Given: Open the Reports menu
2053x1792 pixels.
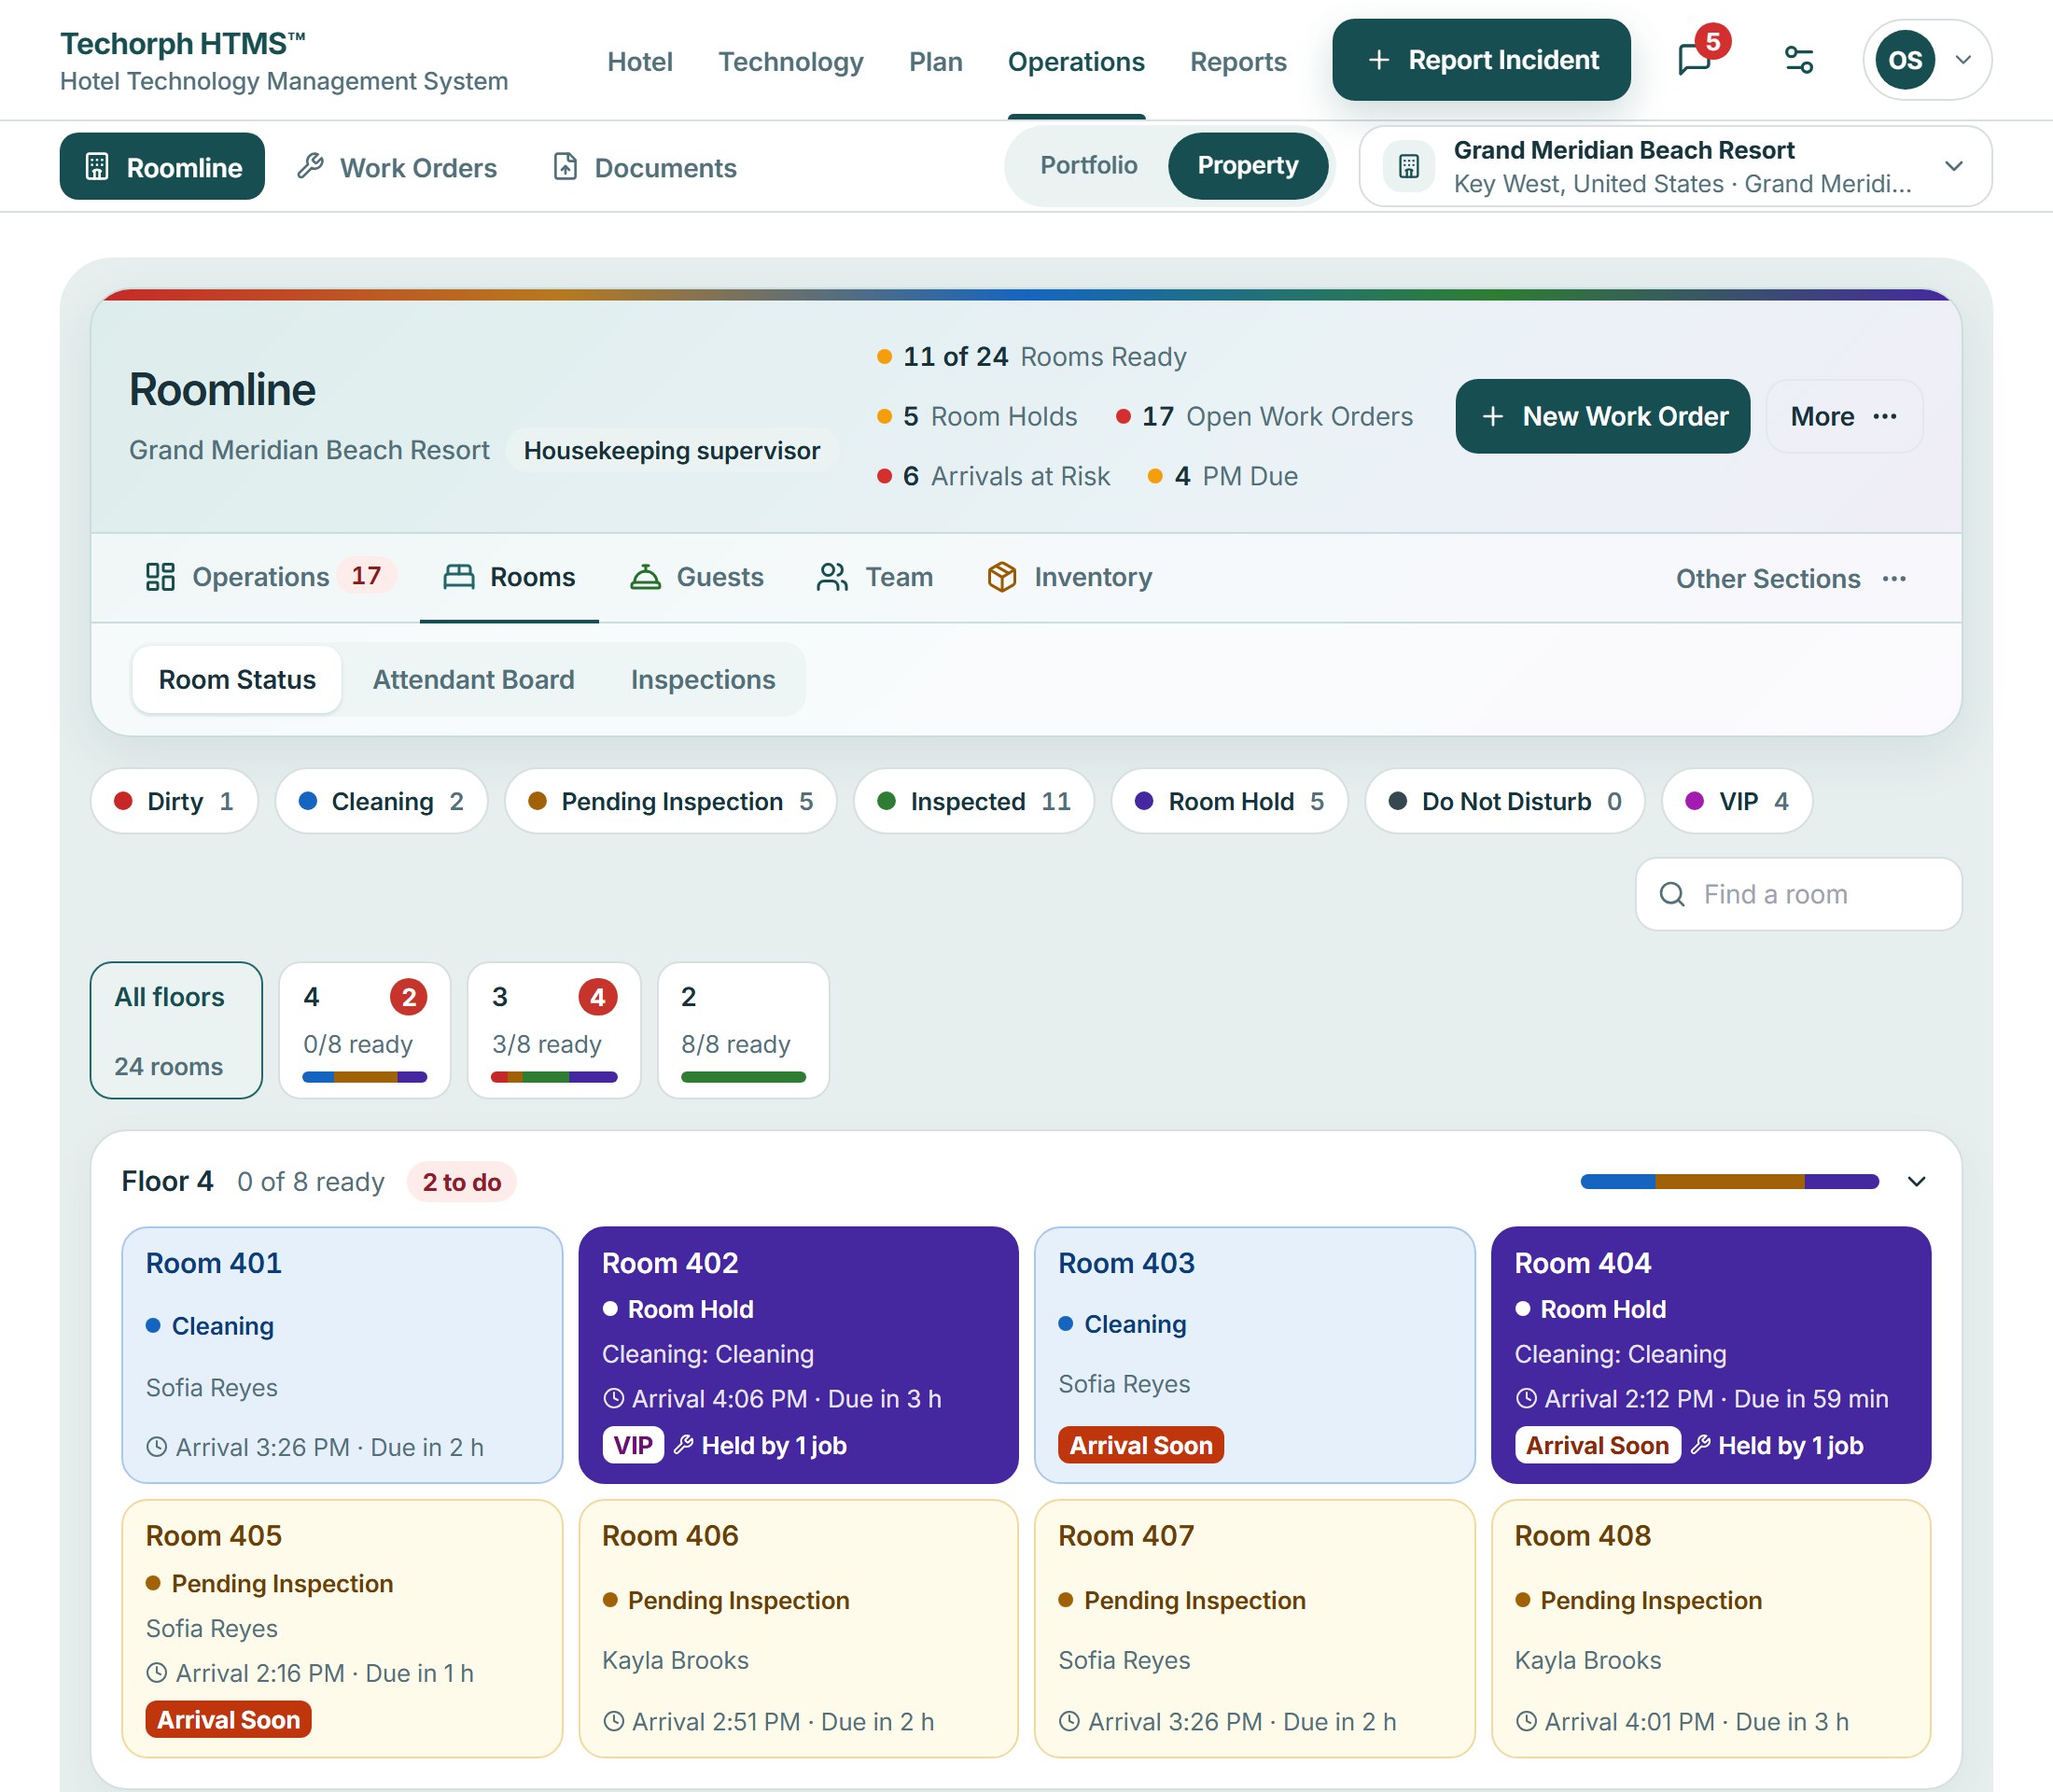Looking at the screenshot, I should [1237, 61].
